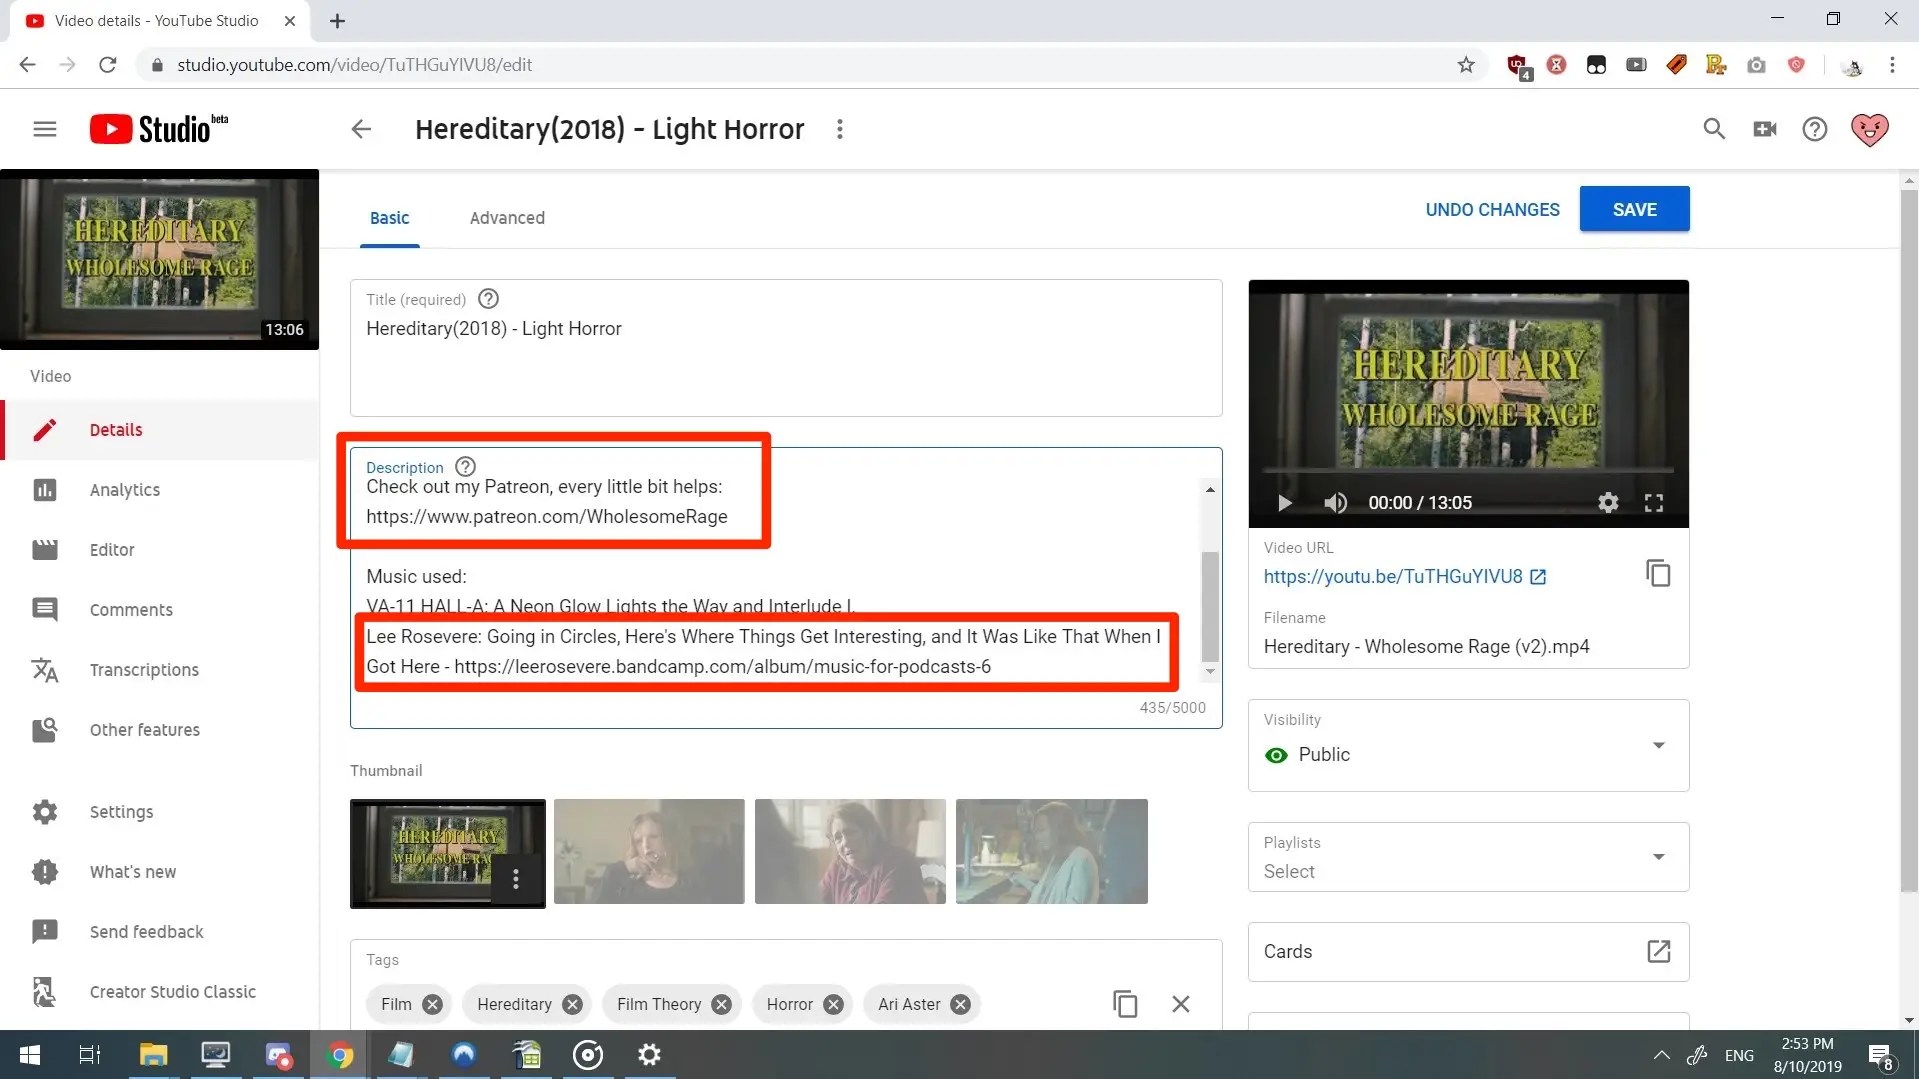1919x1079 pixels.
Task: Remove the Hereditary tag
Action: coord(572,1004)
